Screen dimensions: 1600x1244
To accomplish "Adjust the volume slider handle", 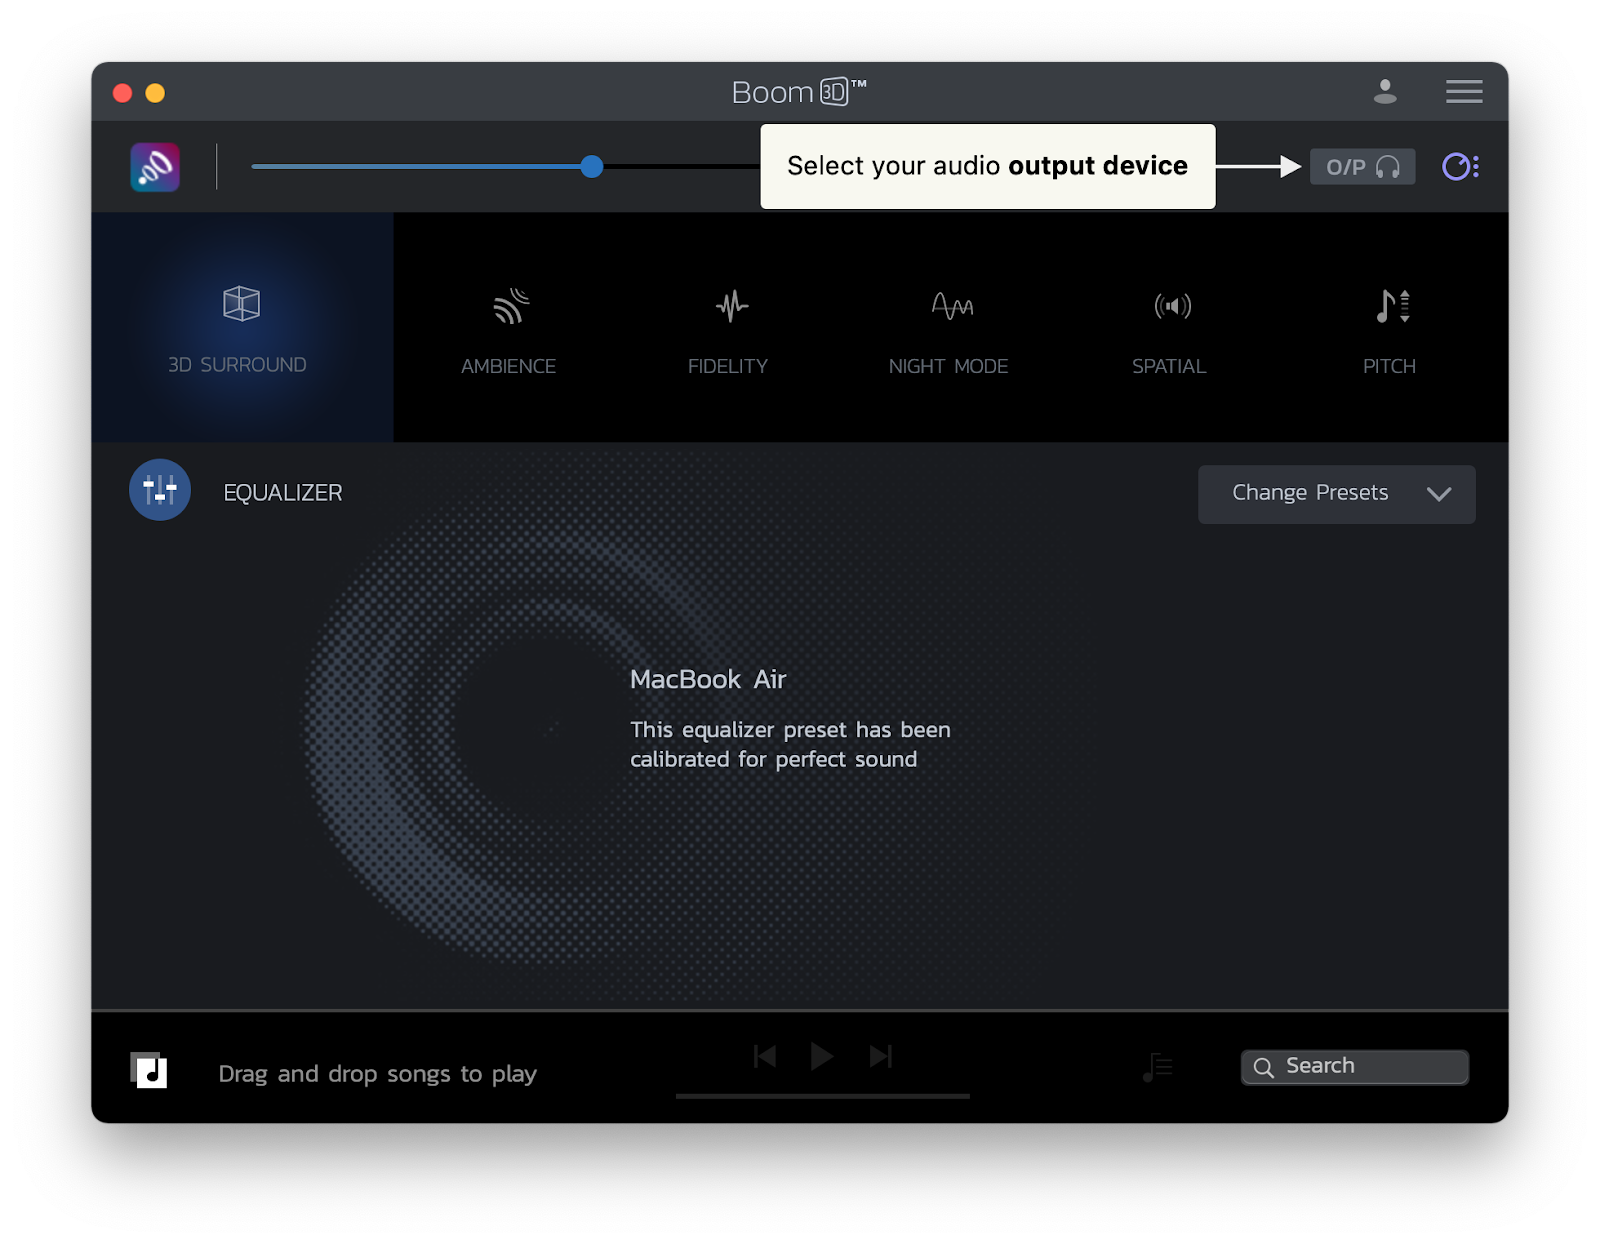I will point(591,167).
